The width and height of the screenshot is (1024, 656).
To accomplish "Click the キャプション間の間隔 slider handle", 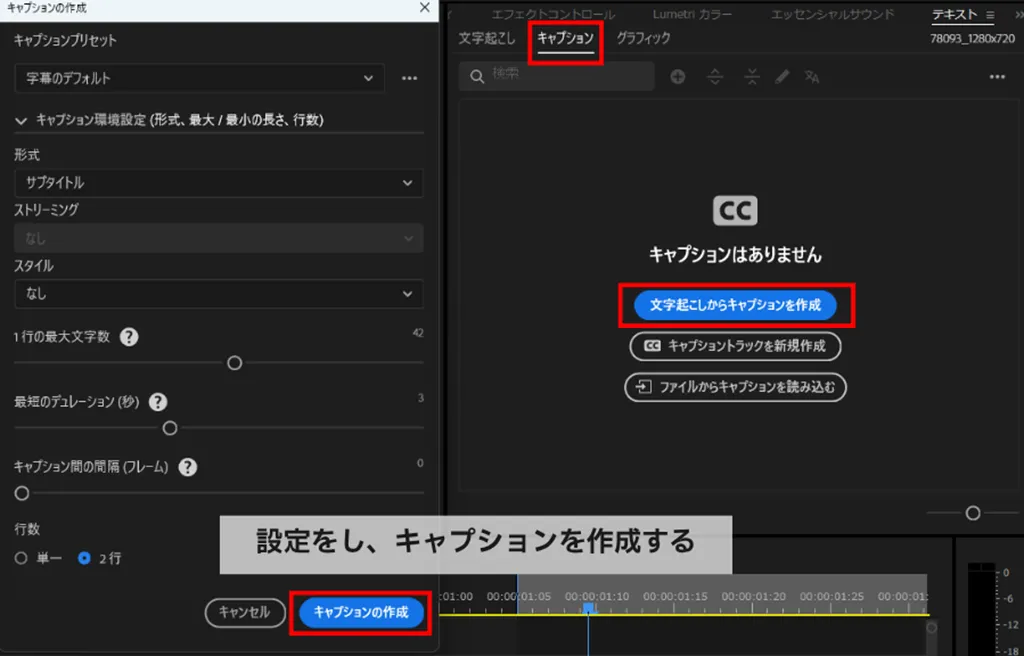I will pos(22,493).
